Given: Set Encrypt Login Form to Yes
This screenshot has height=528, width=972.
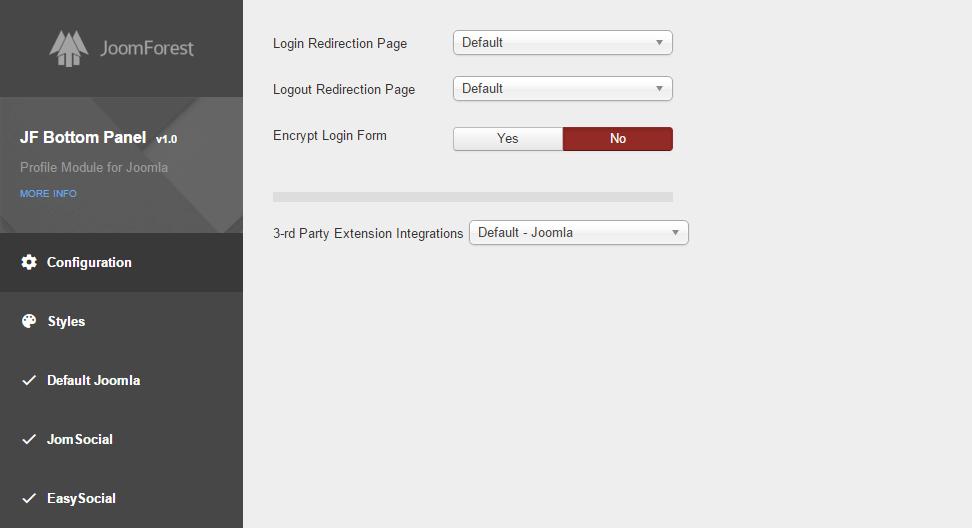Looking at the screenshot, I should click(x=508, y=139).
